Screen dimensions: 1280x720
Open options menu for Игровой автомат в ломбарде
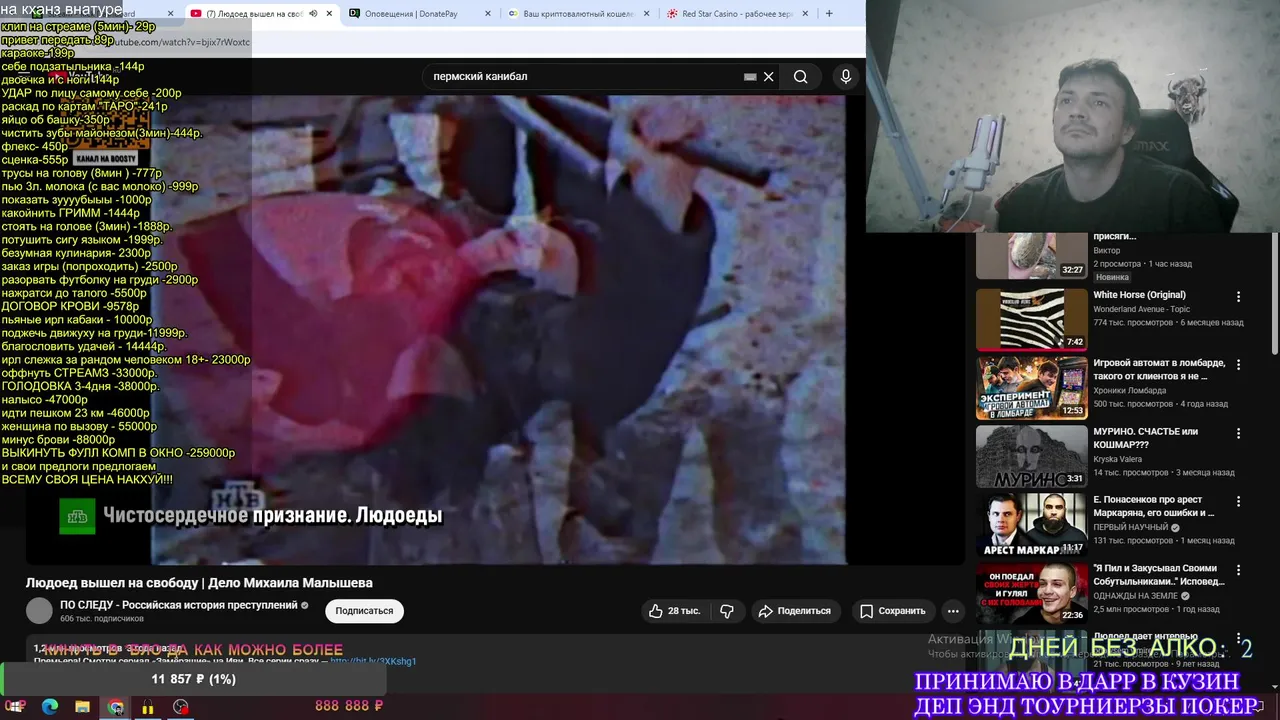coord(1238,365)
